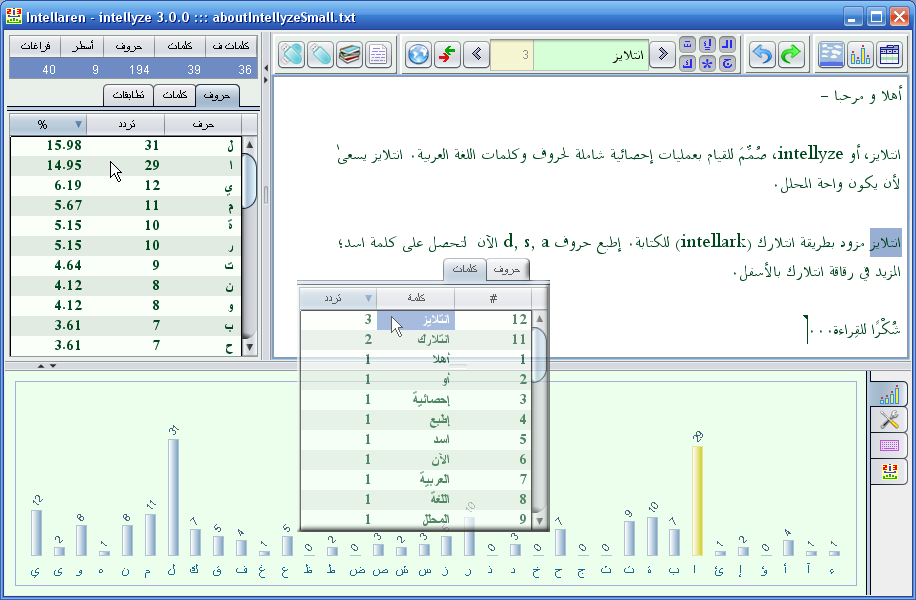Select the letter ل row showing 15.98
Viewport: 916px width, 600px height.
tap(126, 145)
